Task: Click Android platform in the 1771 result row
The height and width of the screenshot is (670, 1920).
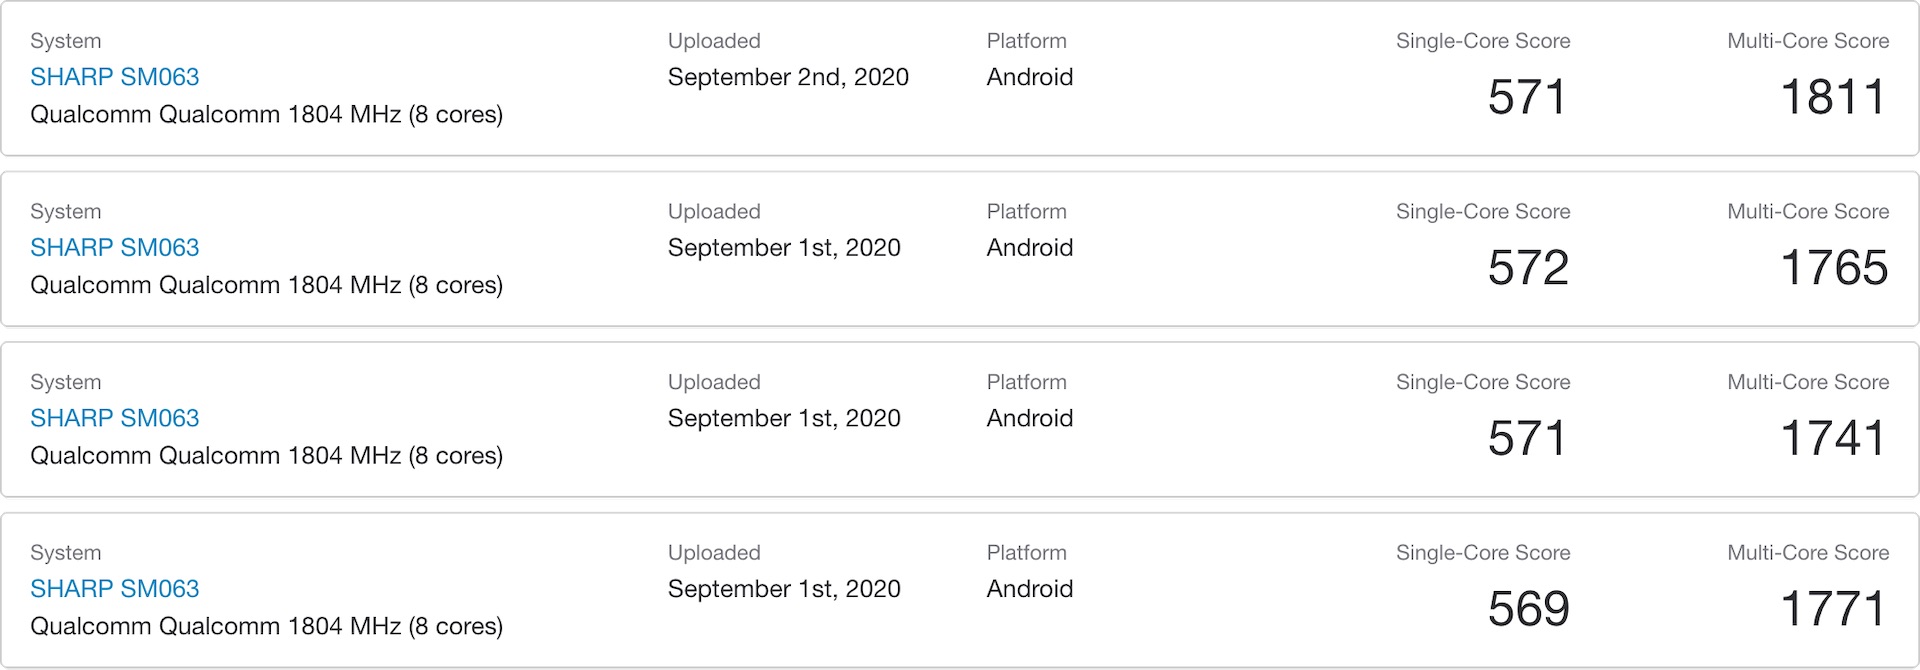Action: point(1029,589)
